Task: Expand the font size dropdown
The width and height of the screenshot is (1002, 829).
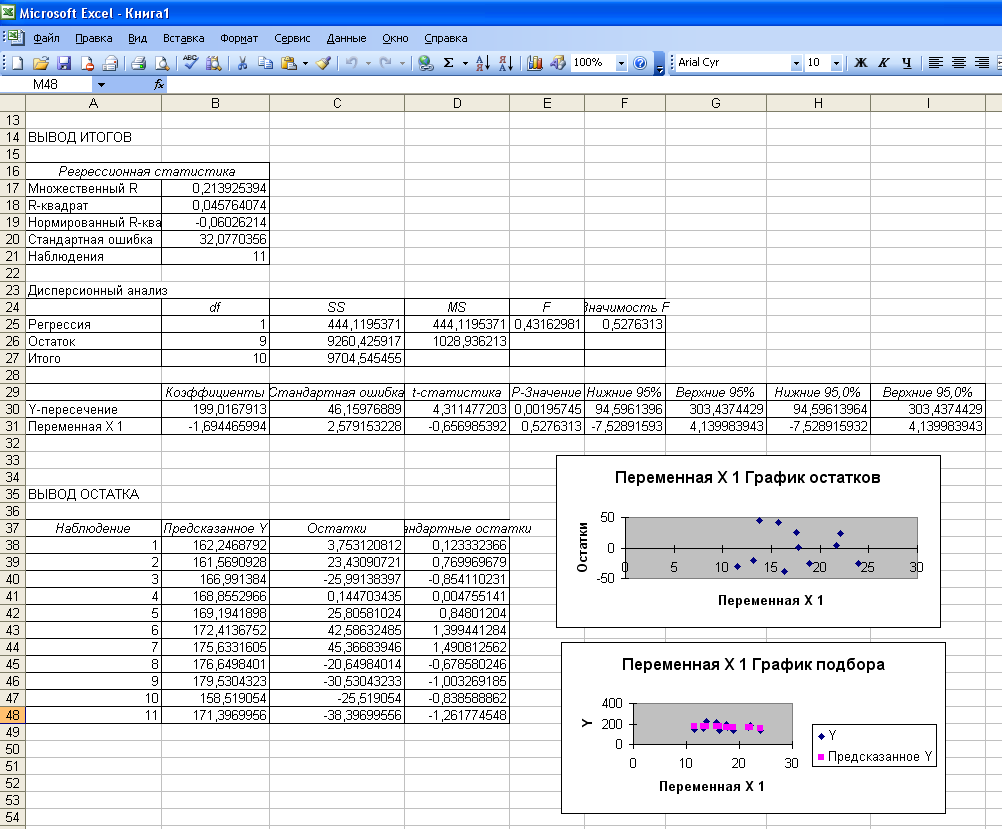Action: click(x=836, y=63)
